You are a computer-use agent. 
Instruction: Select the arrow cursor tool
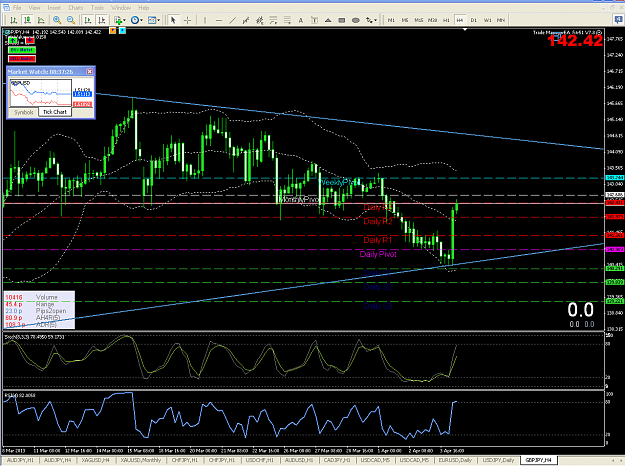click(173, 20)
